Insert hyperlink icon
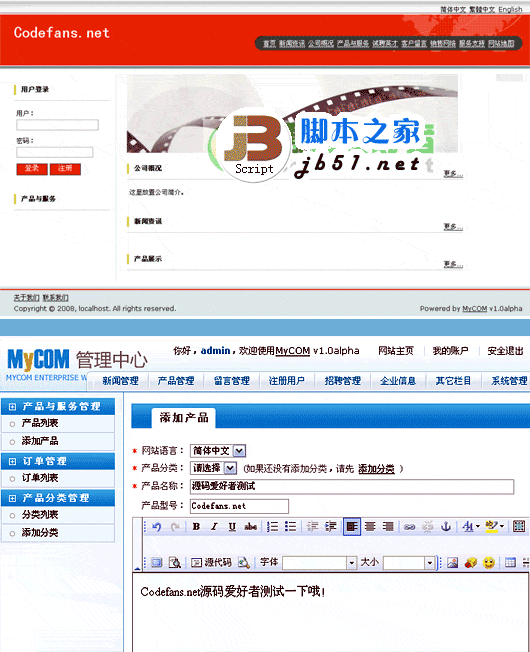The height and width of the screenshot is (652, 530). (x=409, y=527)
